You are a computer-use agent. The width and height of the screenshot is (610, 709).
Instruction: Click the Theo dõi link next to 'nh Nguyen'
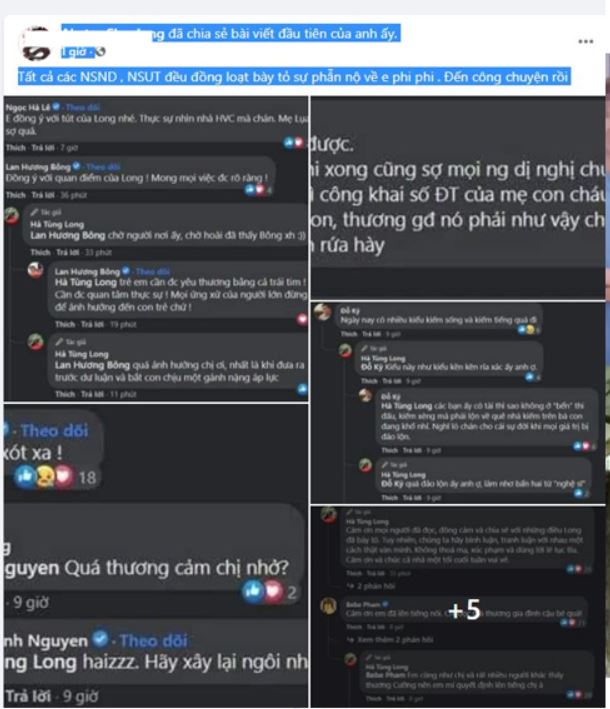coord(153,641)
